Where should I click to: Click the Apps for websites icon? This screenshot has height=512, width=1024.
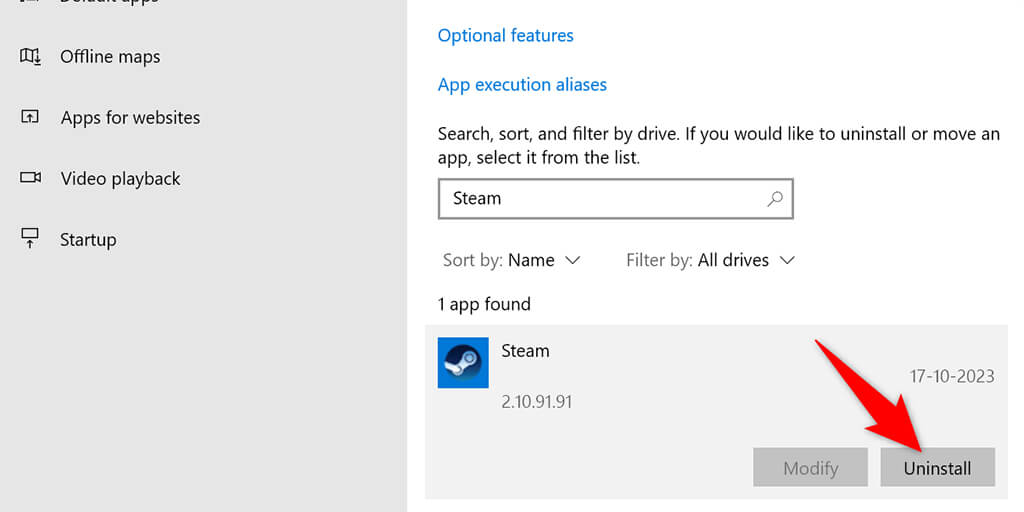(x=30, y=117)
